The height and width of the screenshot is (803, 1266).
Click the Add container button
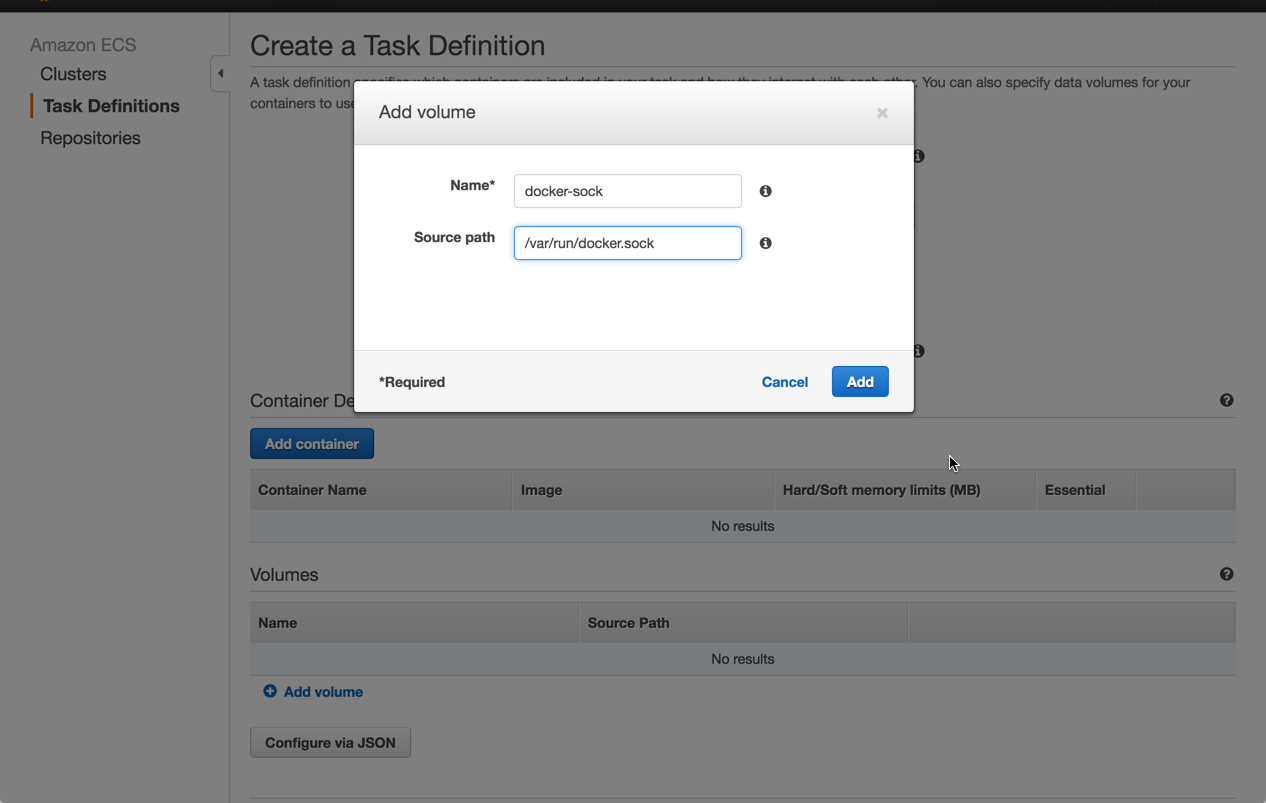(x=312, y=444)
